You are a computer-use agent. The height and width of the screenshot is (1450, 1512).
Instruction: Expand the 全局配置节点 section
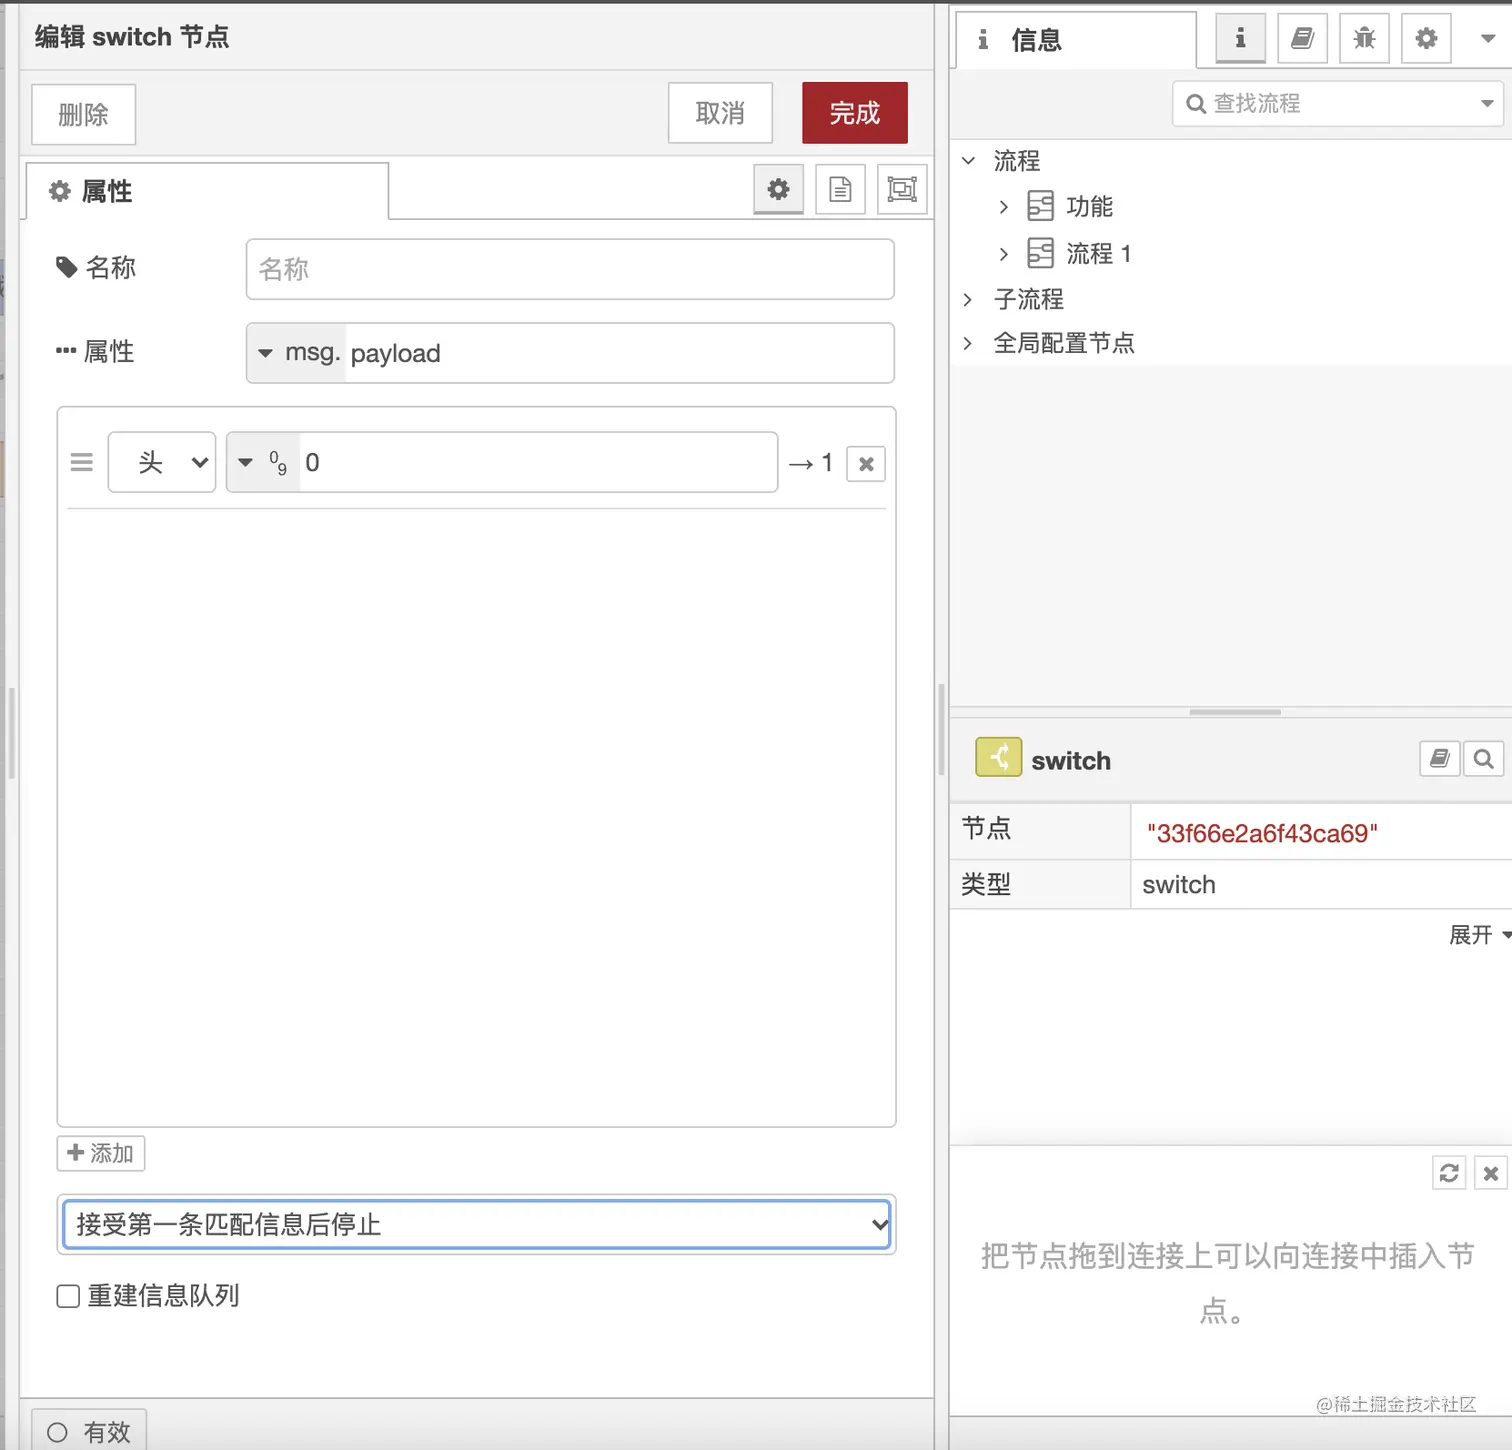click(967, 343)
